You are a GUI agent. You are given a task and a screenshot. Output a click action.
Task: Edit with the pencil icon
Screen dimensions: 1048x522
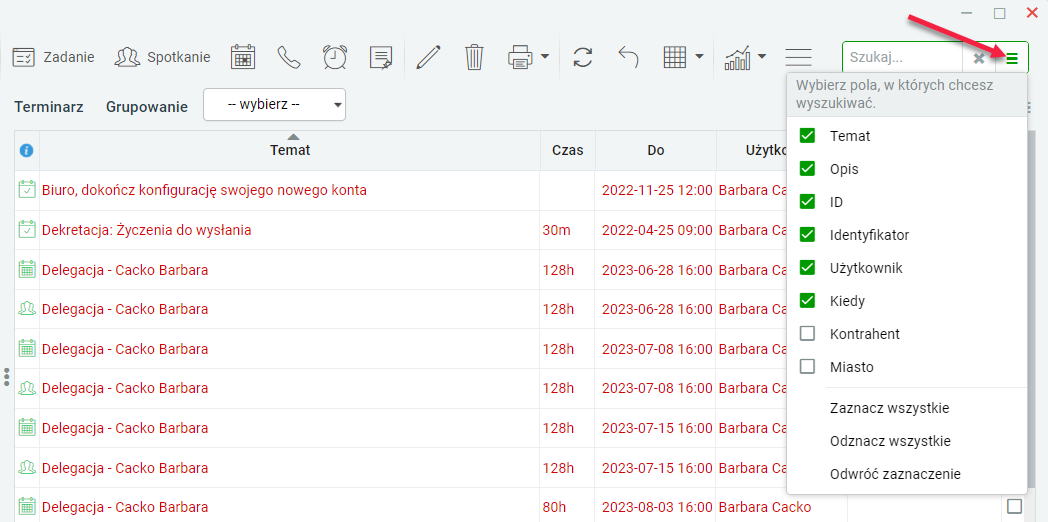coord(428,57)
